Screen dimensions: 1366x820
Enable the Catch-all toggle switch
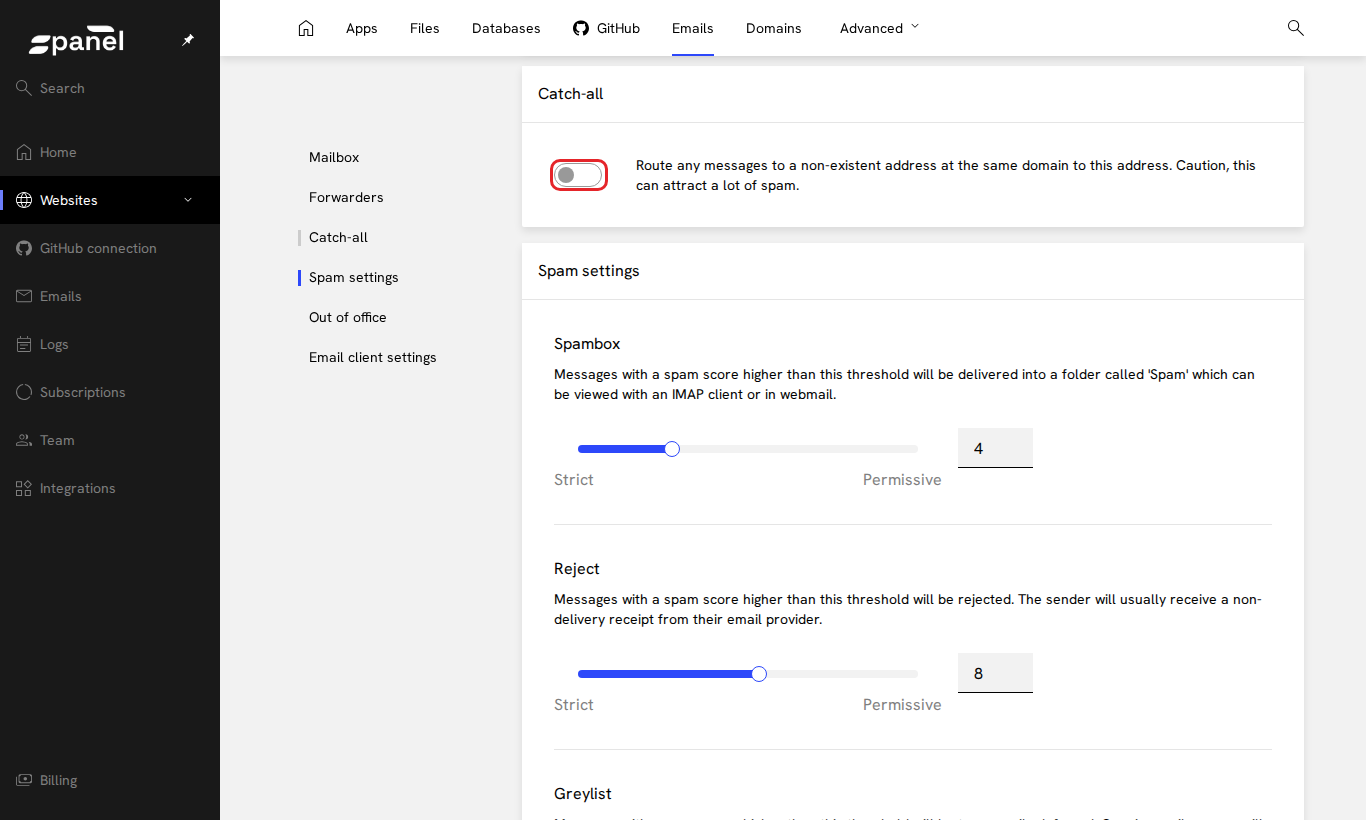coord(579,175)
